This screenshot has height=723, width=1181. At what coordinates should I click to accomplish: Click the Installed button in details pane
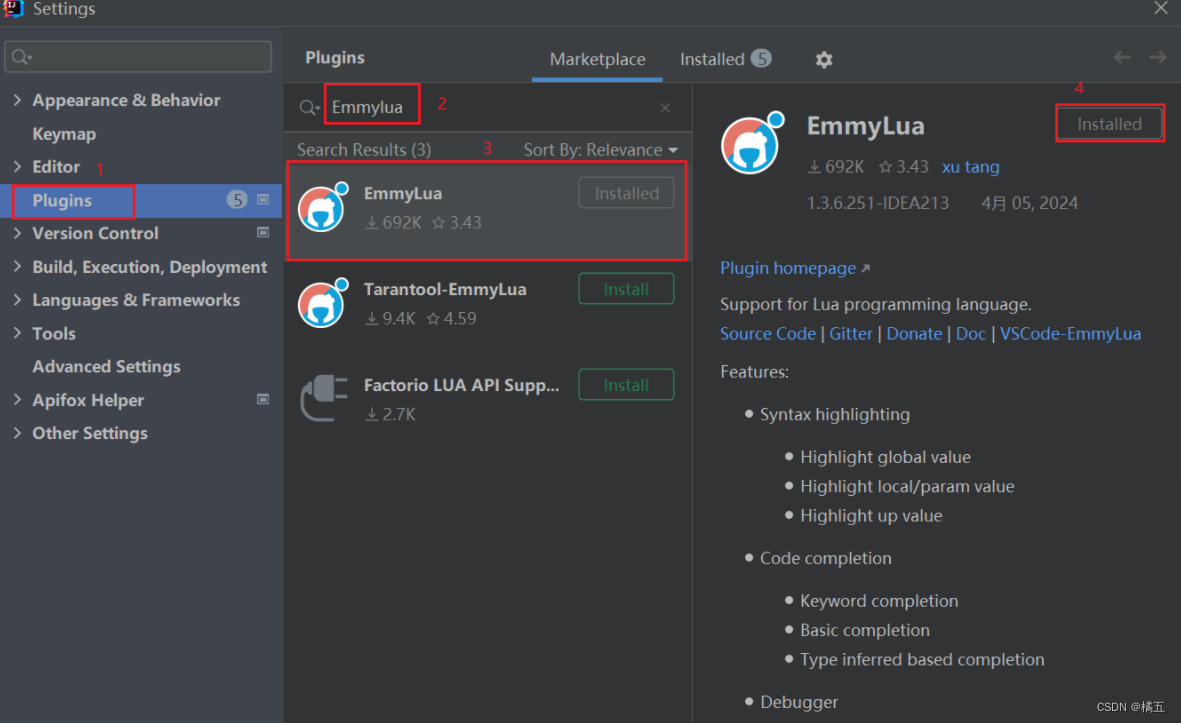[1109, 124]
